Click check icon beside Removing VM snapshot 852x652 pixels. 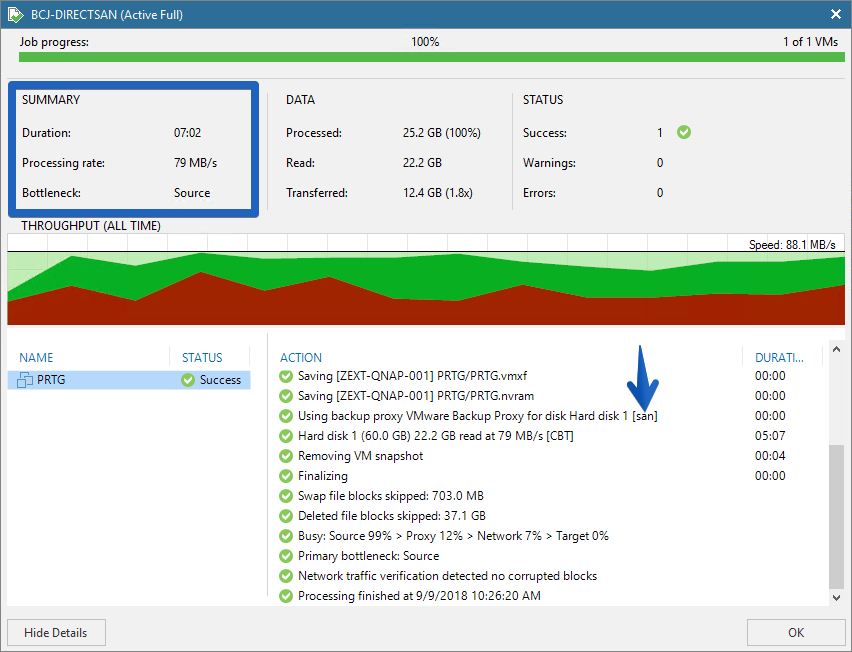(286, 456)
